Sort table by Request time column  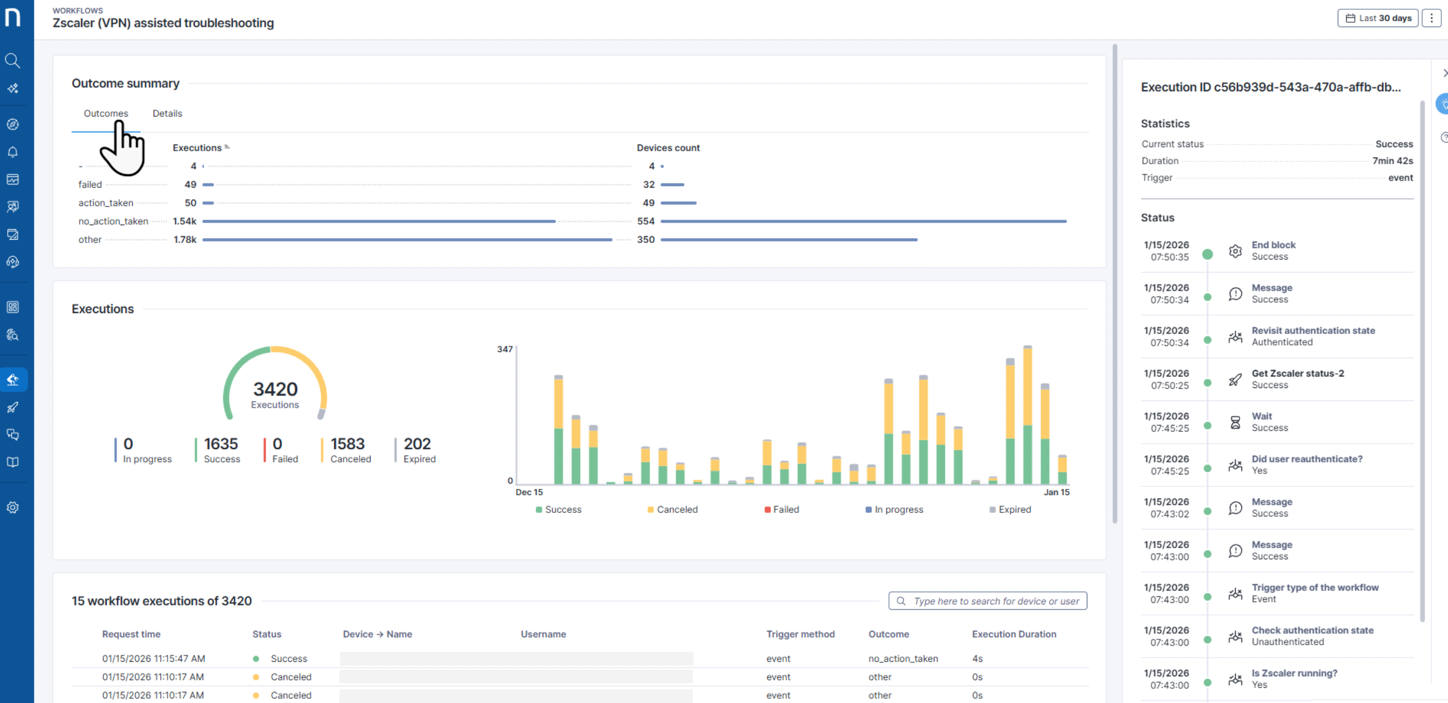[x=131, y=634]
